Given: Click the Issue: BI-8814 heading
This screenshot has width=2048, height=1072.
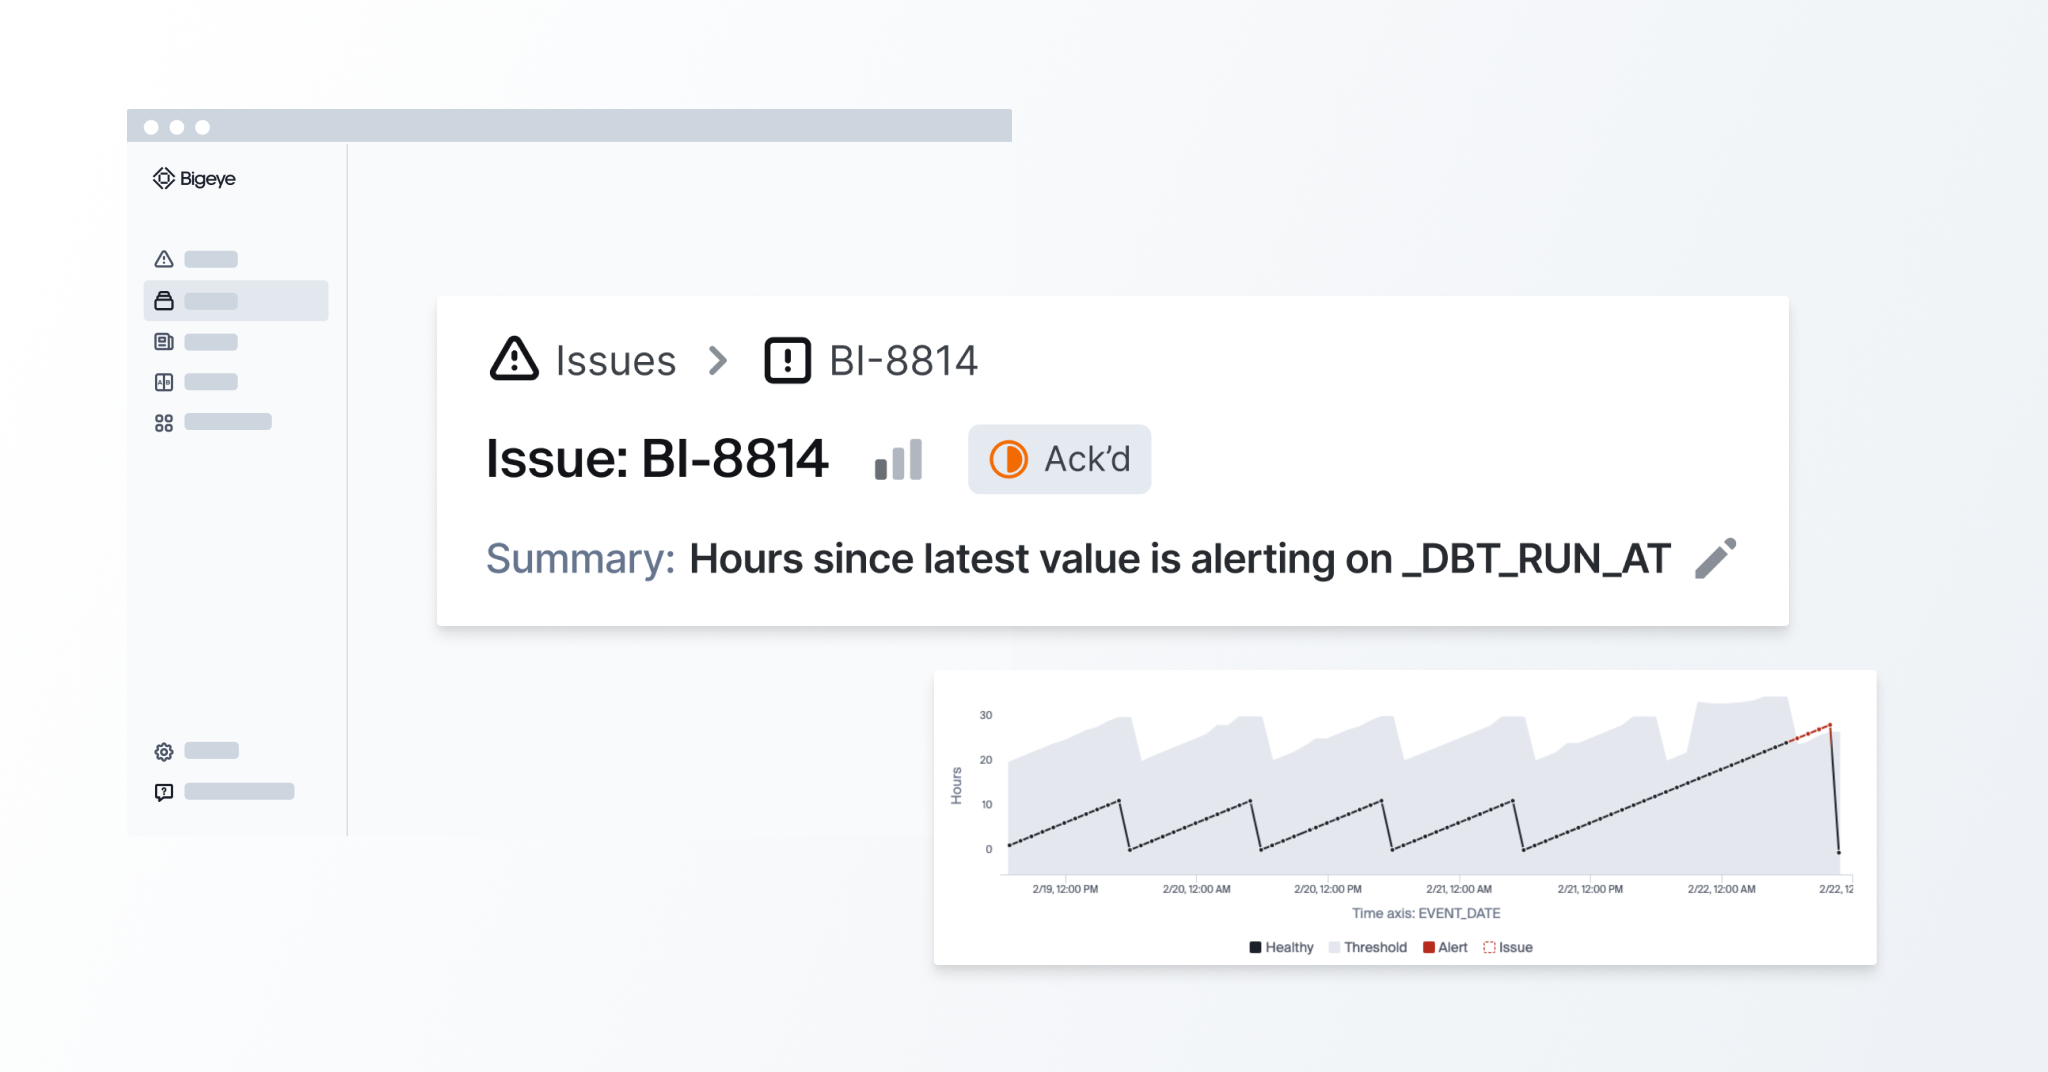Looking at the screenshot, I should coord(656,459).
